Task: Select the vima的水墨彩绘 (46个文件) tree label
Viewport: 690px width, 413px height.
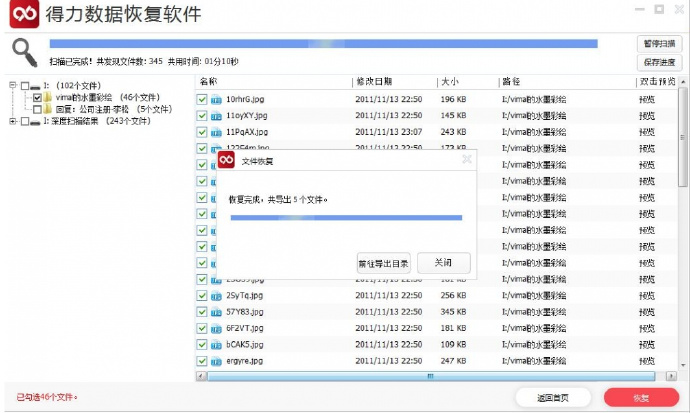Action: point(108,97)
